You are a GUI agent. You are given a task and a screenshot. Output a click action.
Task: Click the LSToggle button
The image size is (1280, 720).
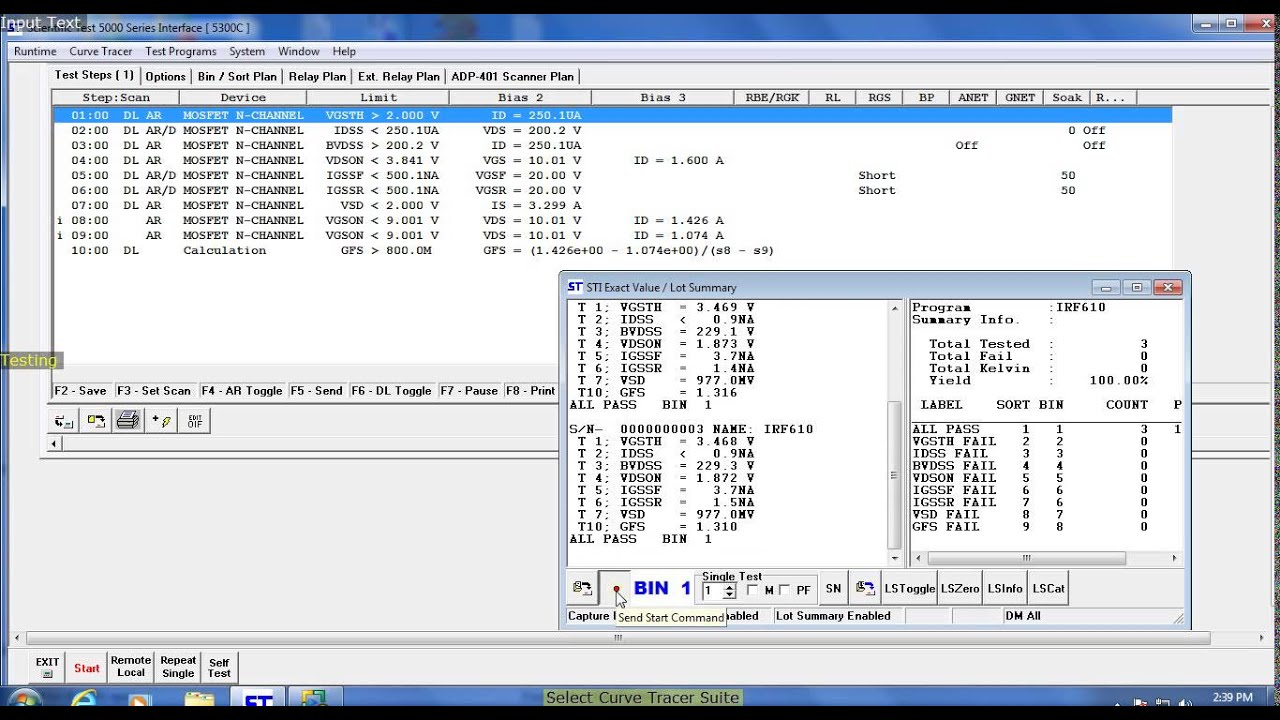(x=909, y=589)
